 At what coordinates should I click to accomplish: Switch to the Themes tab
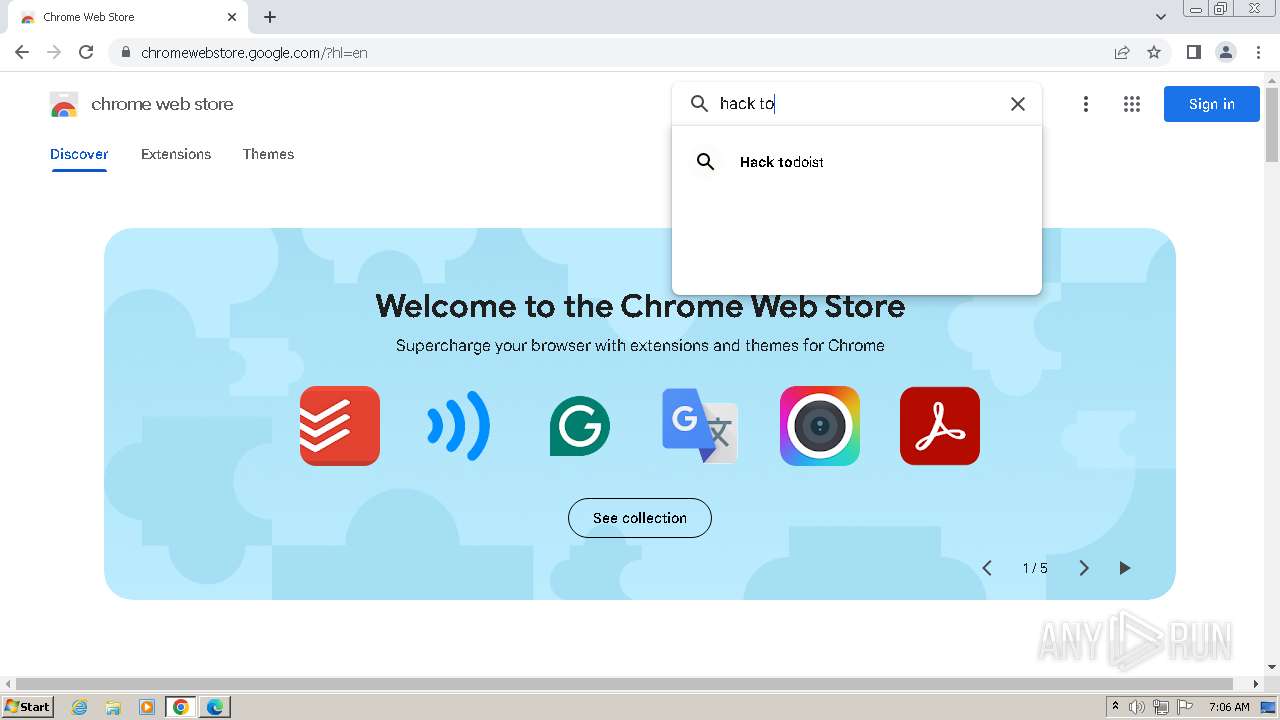tap(268, 154)
